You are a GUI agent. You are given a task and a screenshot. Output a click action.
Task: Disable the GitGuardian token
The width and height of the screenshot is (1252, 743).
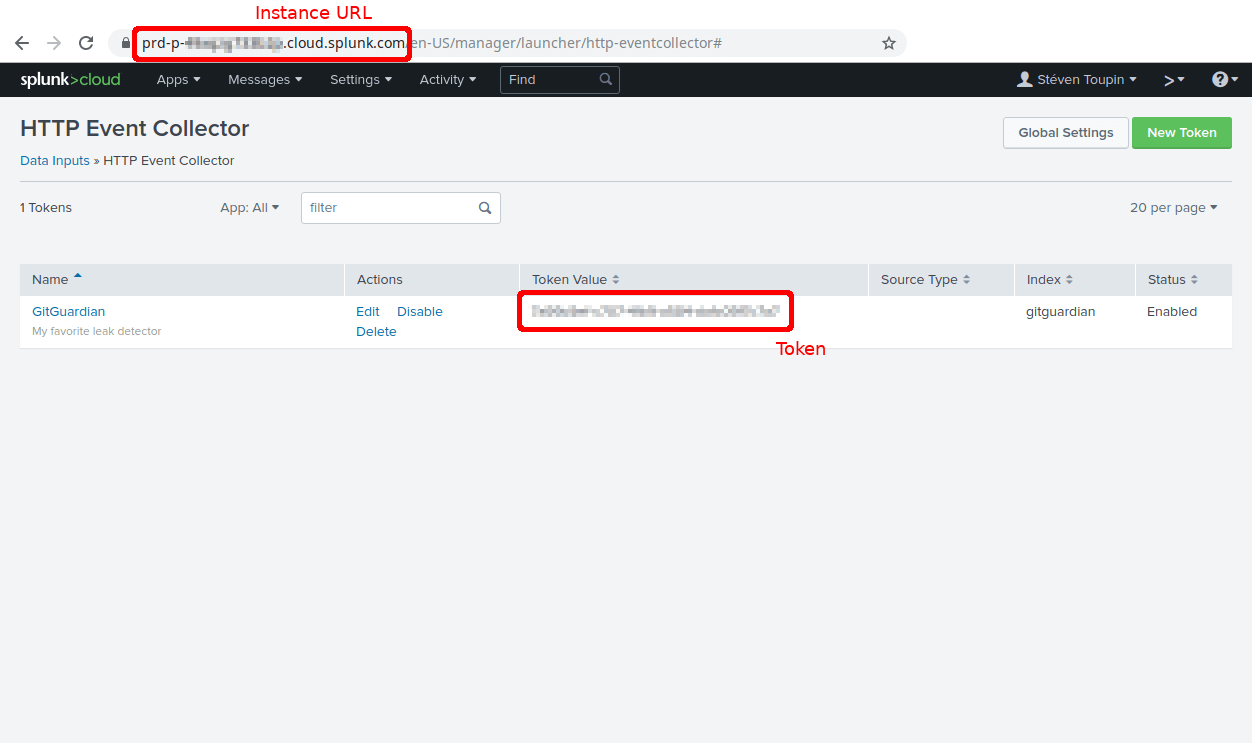(420, 312)
